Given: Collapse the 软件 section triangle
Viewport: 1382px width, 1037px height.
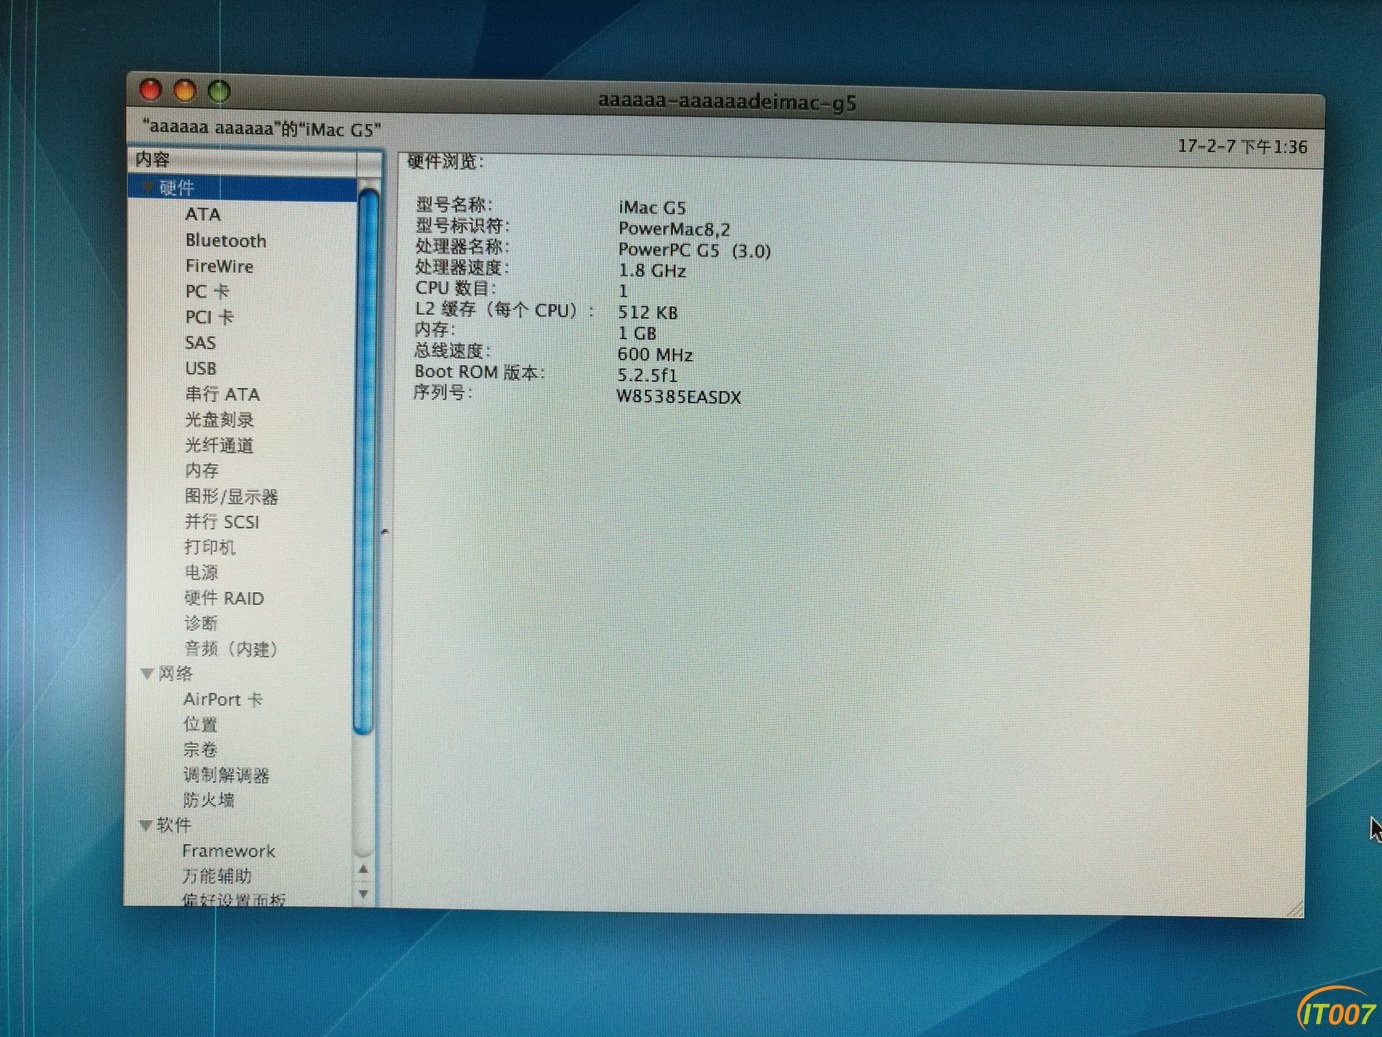Looking at the screenshot, I should pyautogui.click(x=146, y=825).
